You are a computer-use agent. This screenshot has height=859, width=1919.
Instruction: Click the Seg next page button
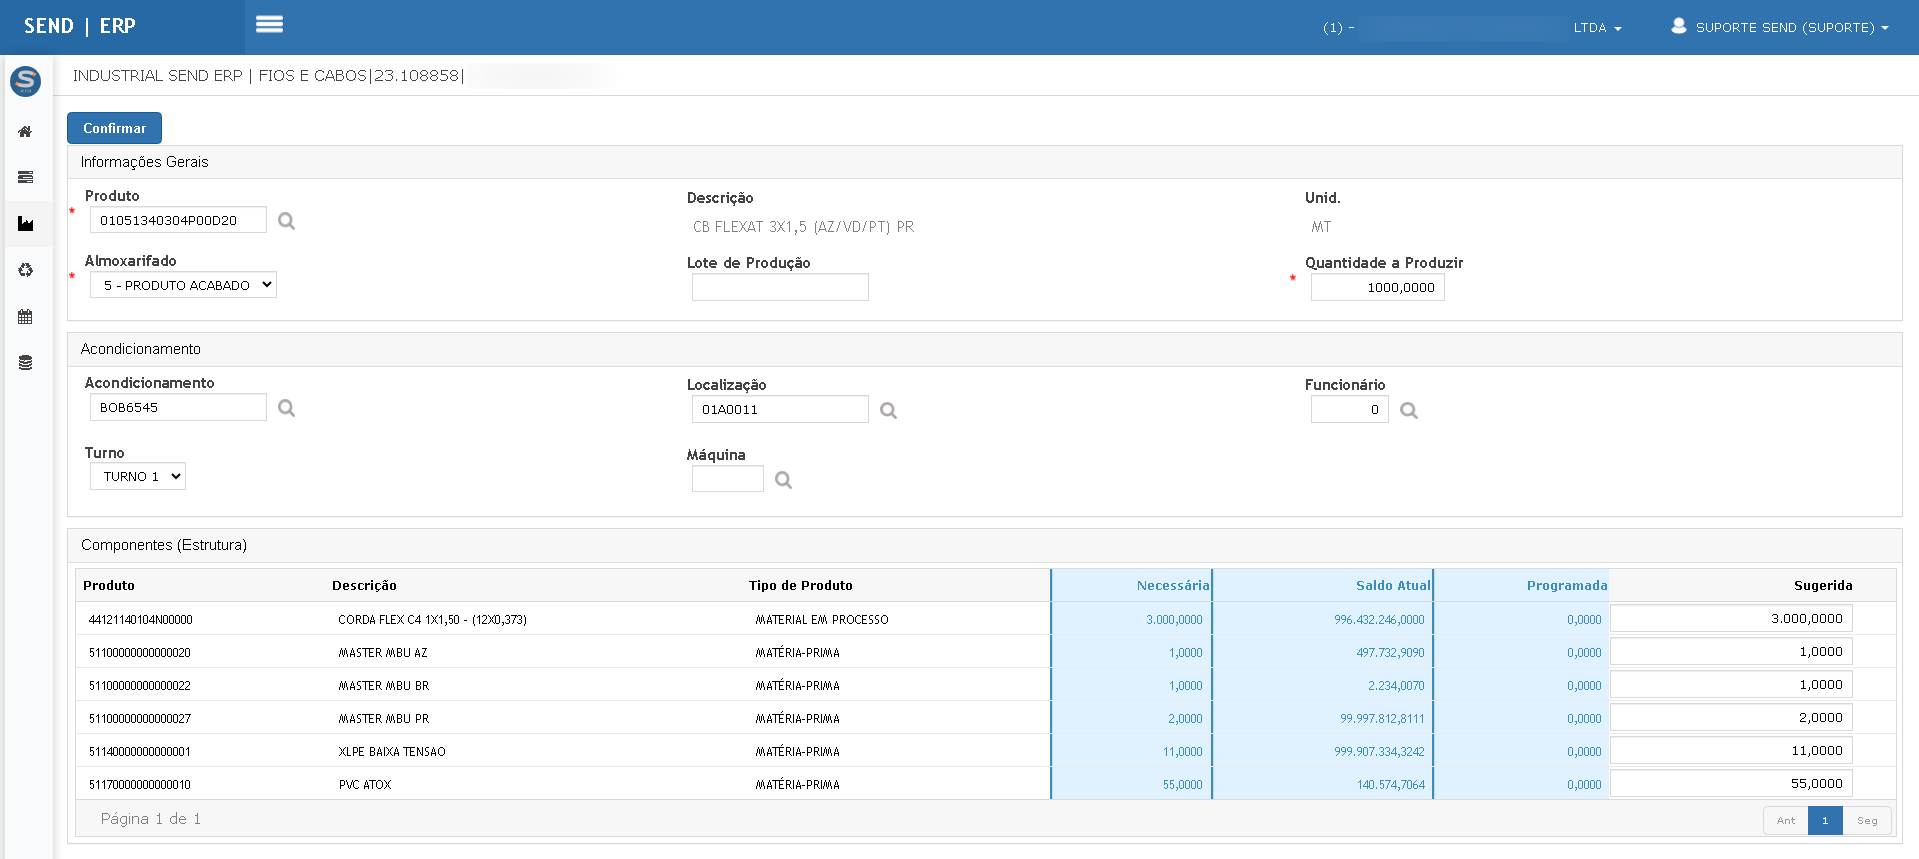tap(1867, 820)
